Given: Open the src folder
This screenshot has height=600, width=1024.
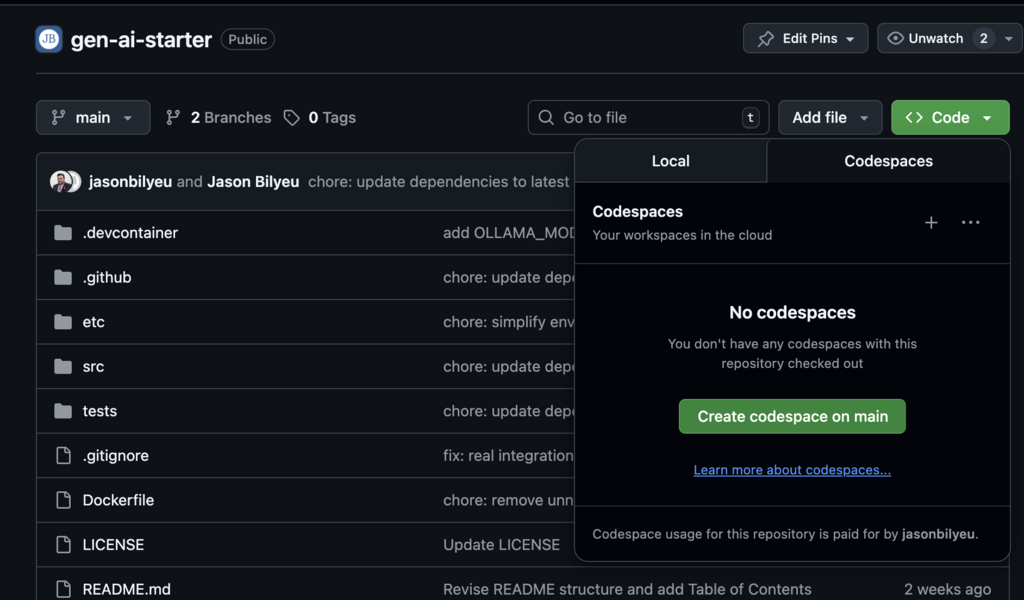Looking at the screenshot, I should coord(93,367).
